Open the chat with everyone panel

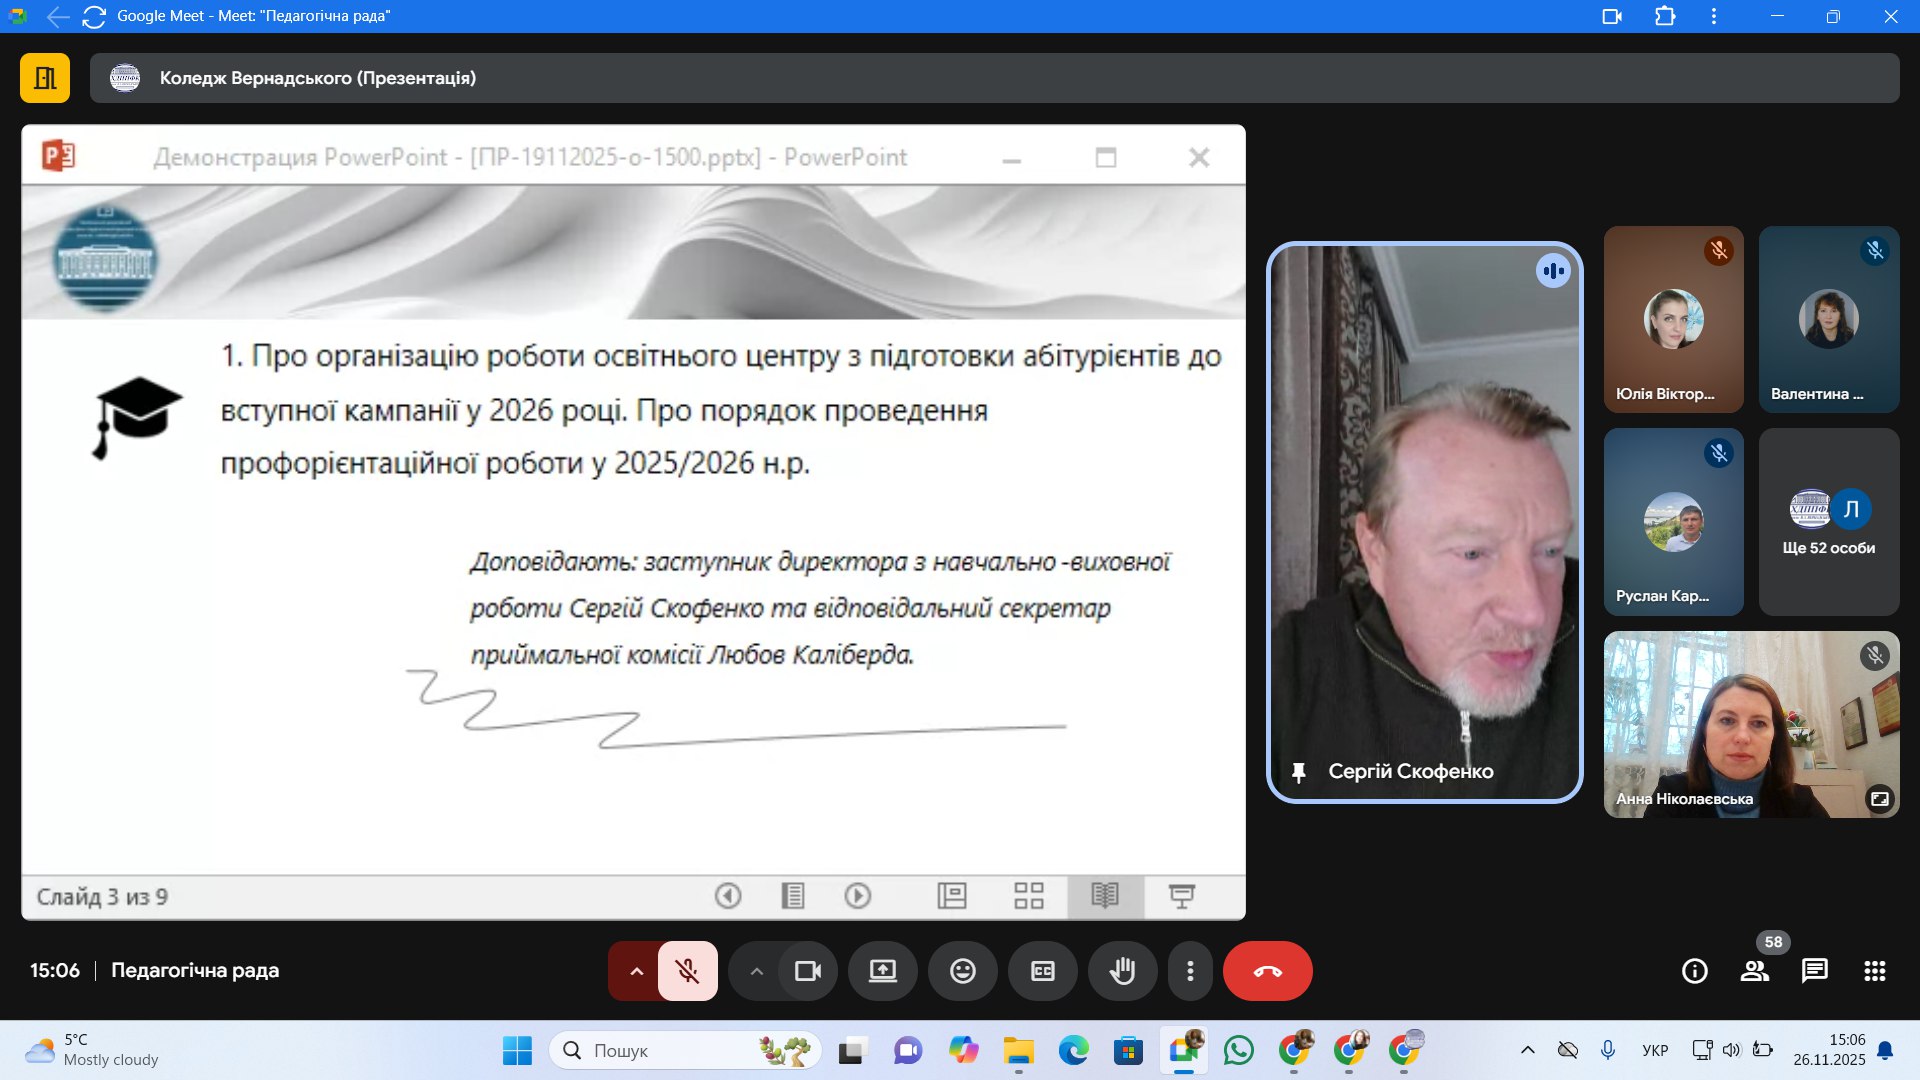coord(1814,971)
